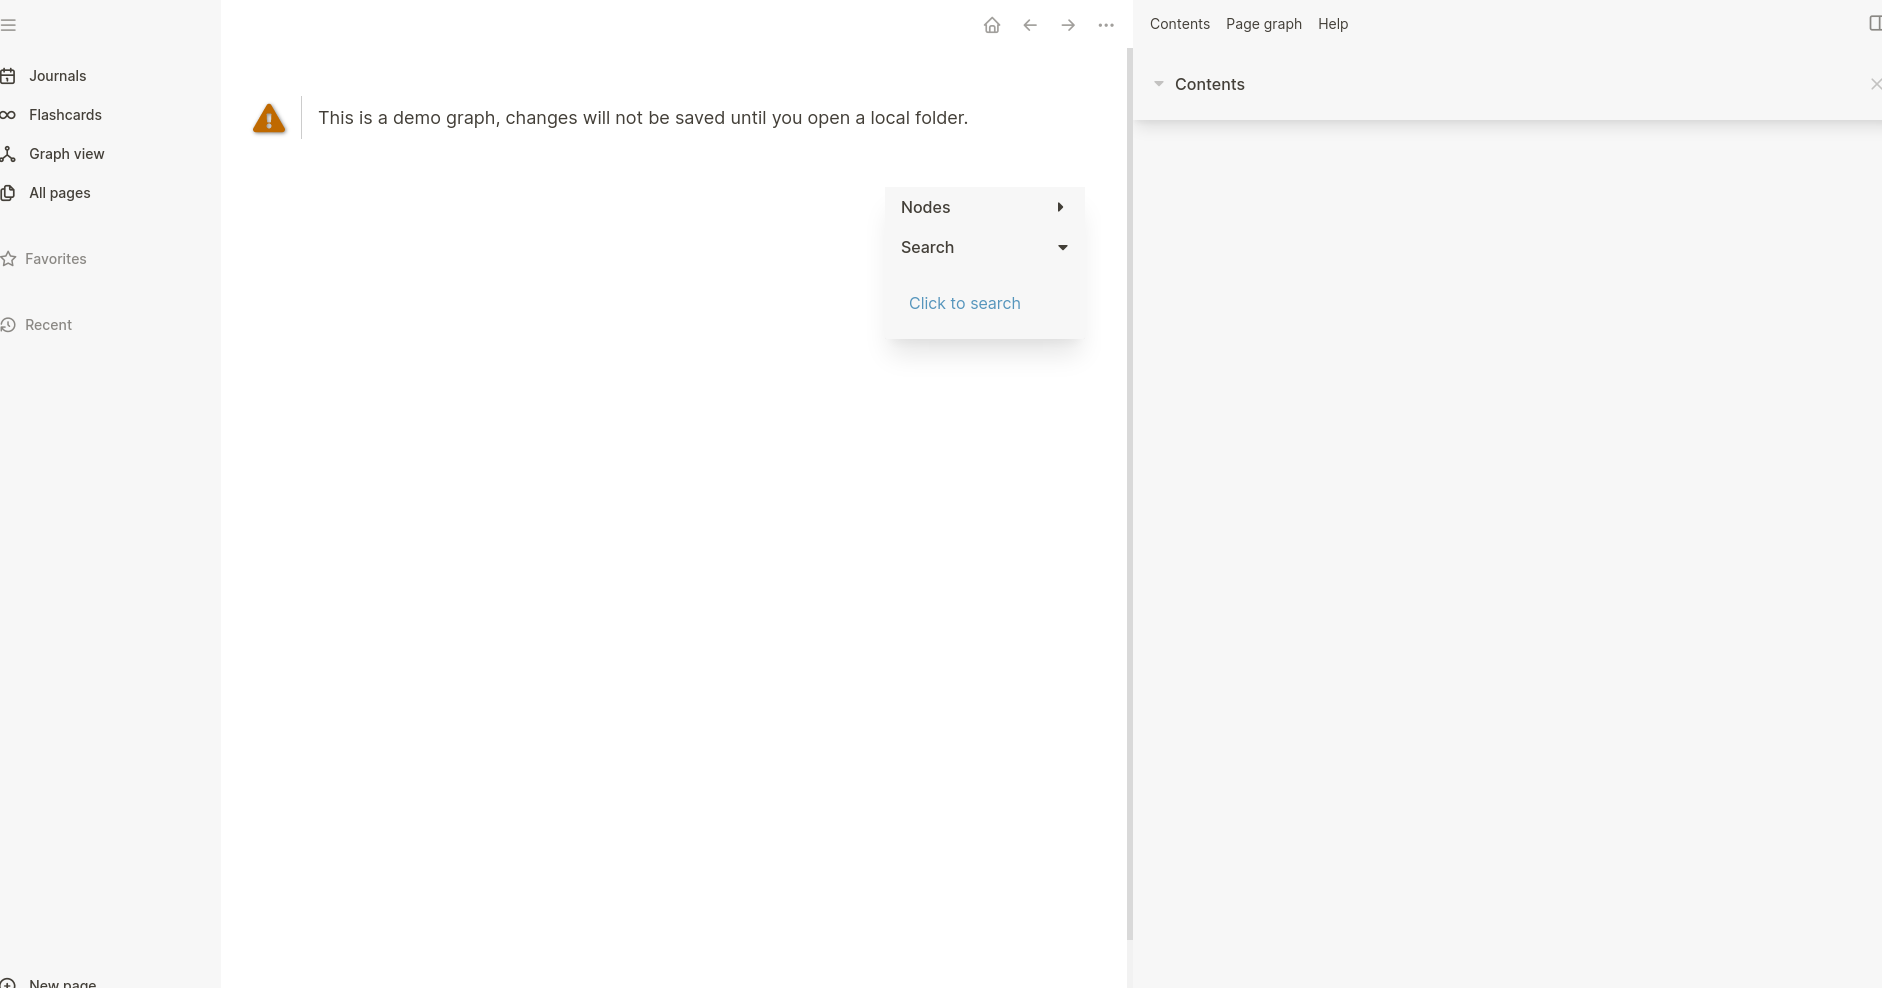Go to the home page
The image size is (1882, 988).
992,24
